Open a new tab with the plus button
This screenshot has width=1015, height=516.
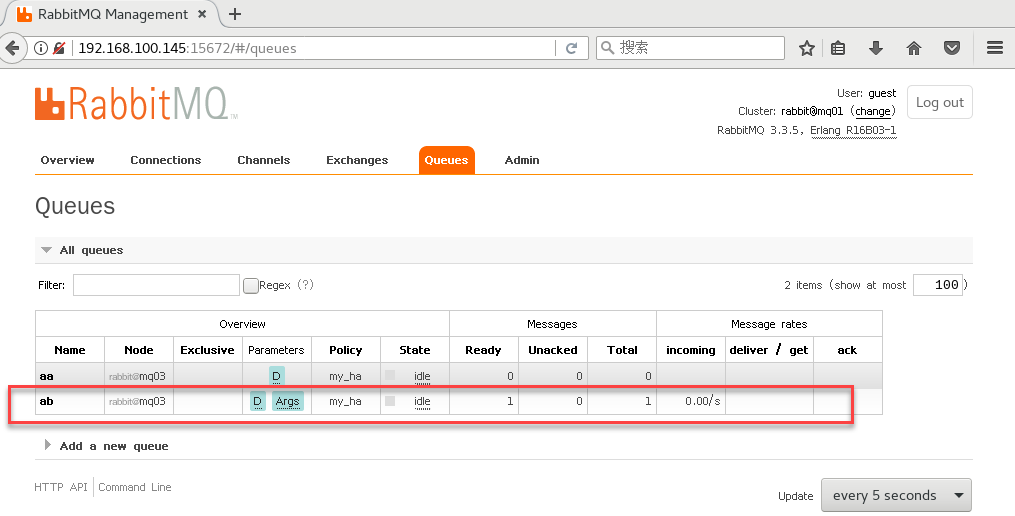tap(235, 14)
